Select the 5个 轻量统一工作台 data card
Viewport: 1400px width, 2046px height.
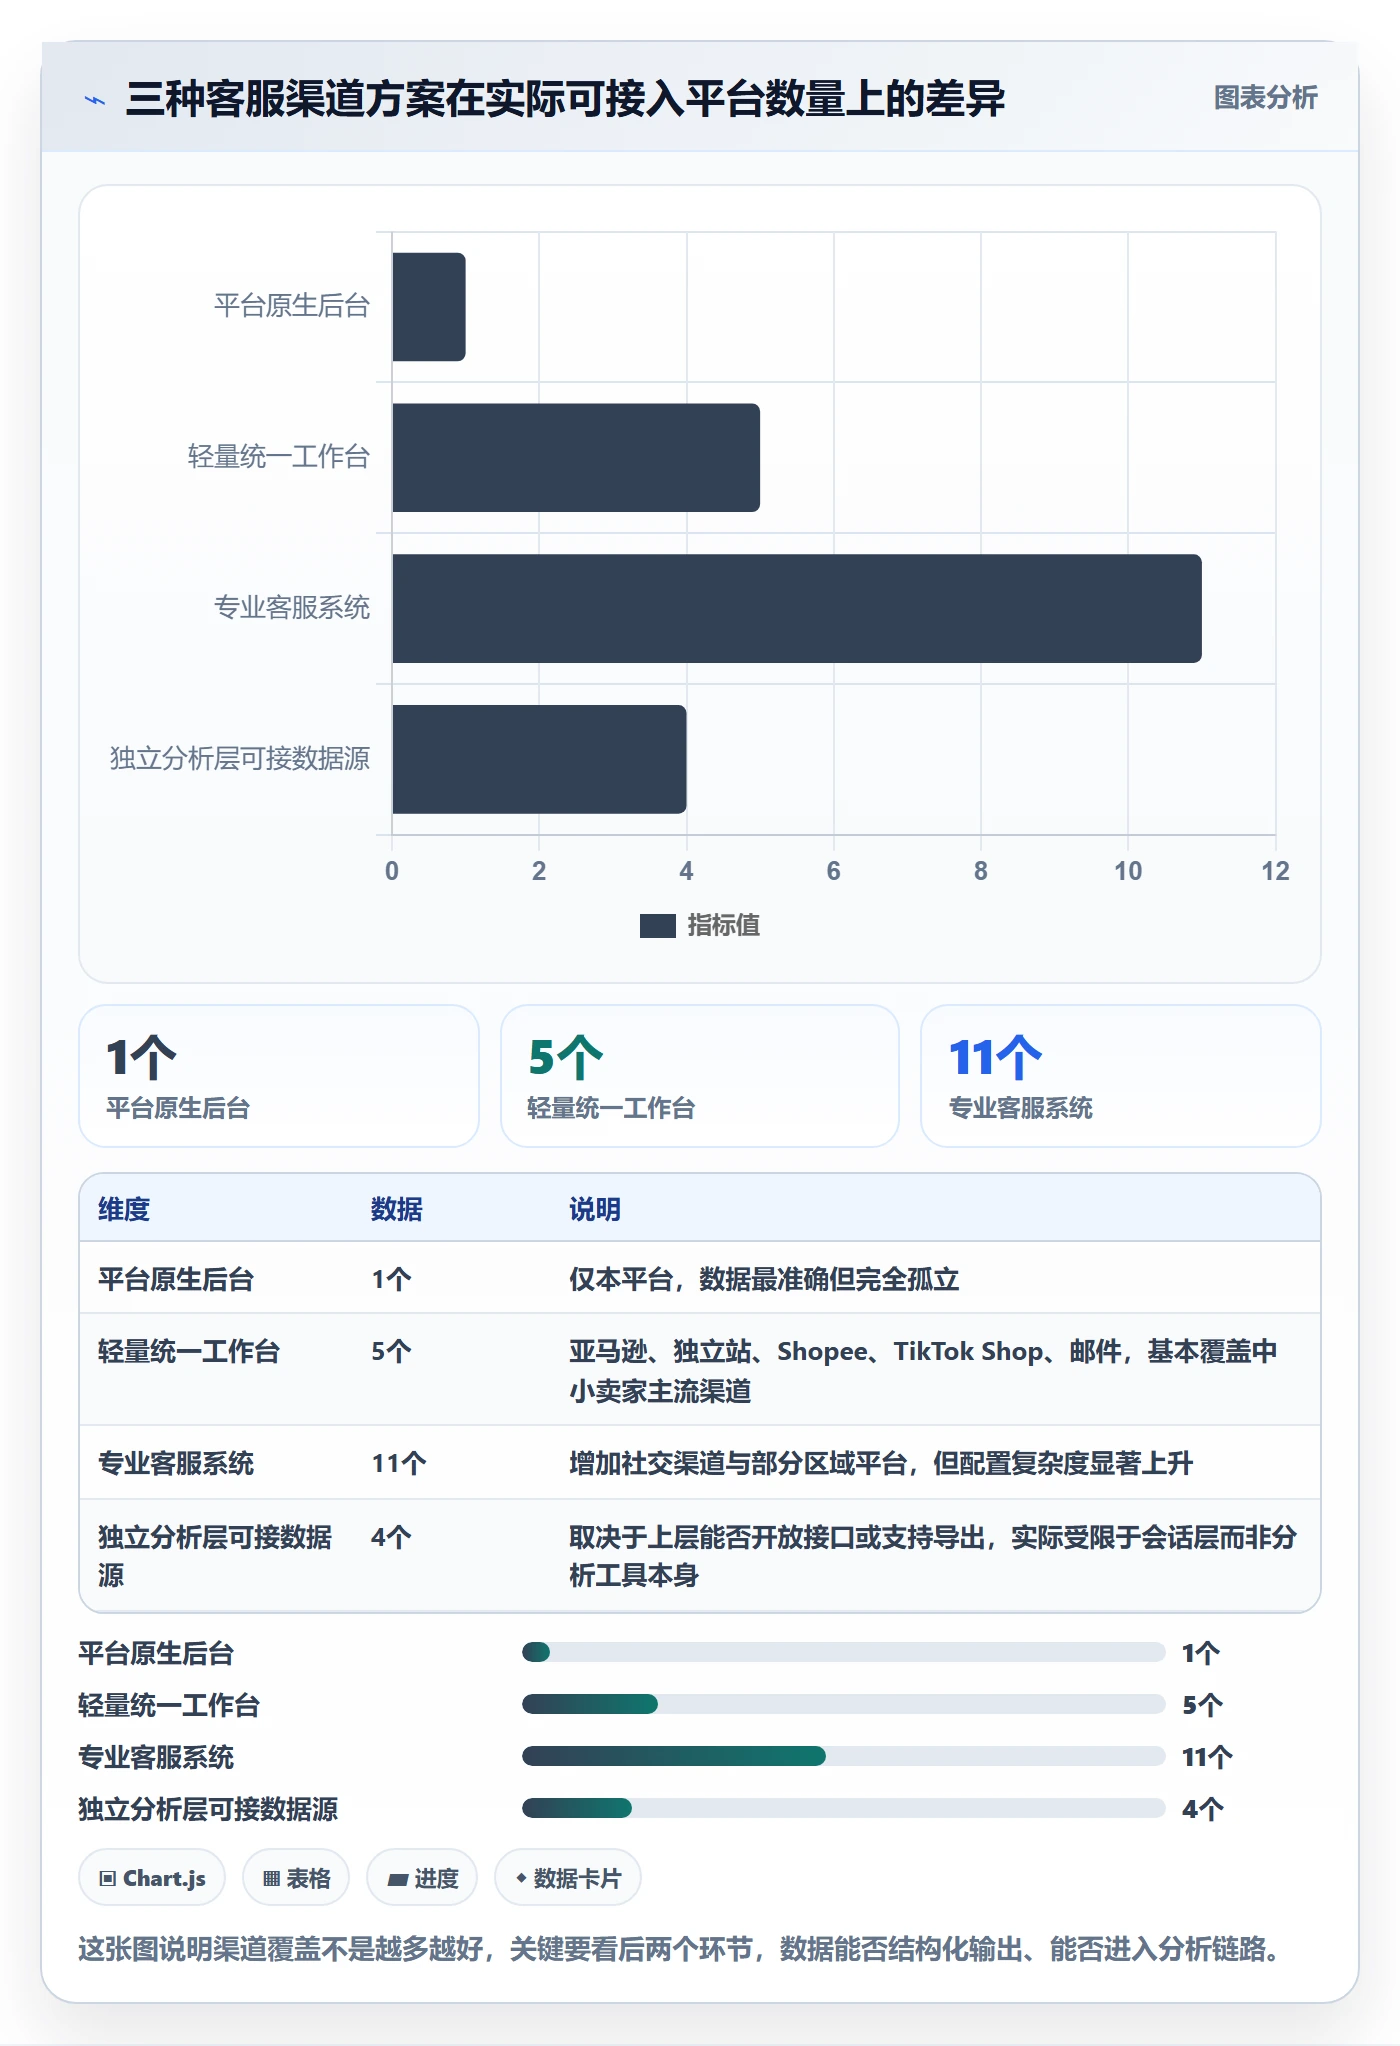click(x=700, y=1076)
